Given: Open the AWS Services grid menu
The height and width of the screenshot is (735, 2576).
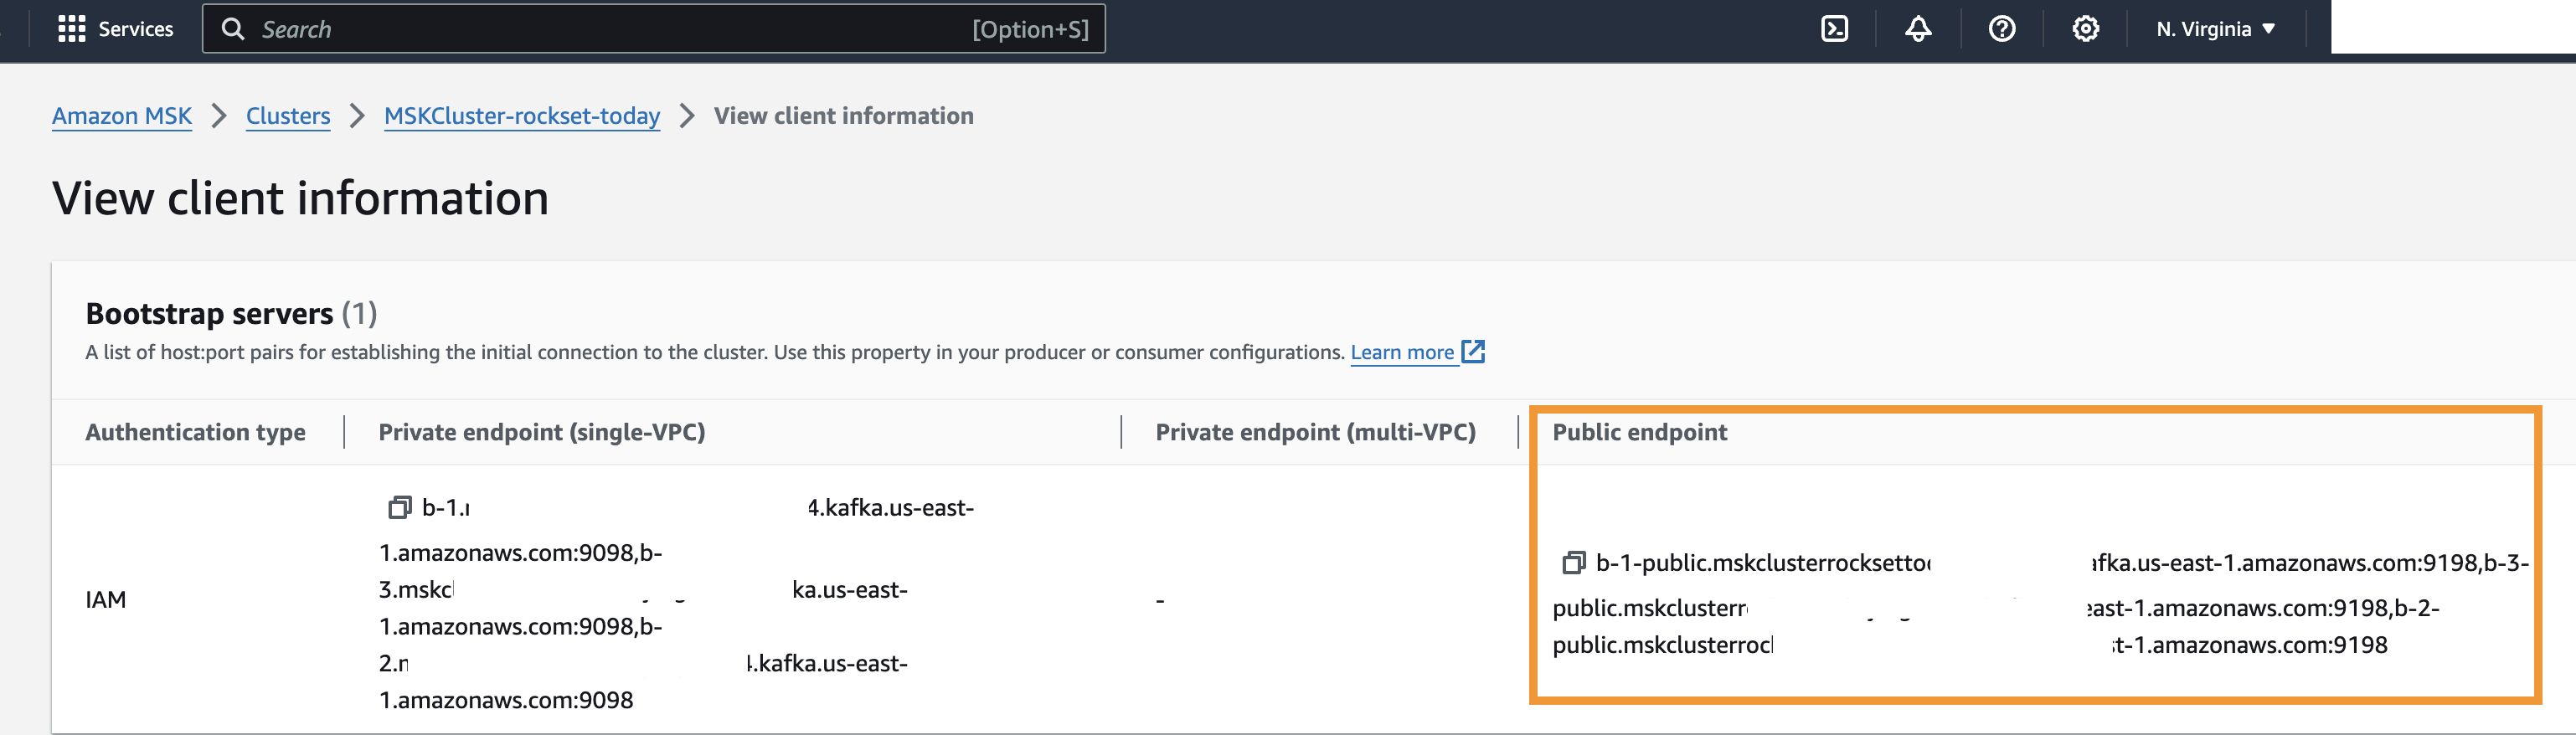Looking at the screenshot, I should click(71, 29).
